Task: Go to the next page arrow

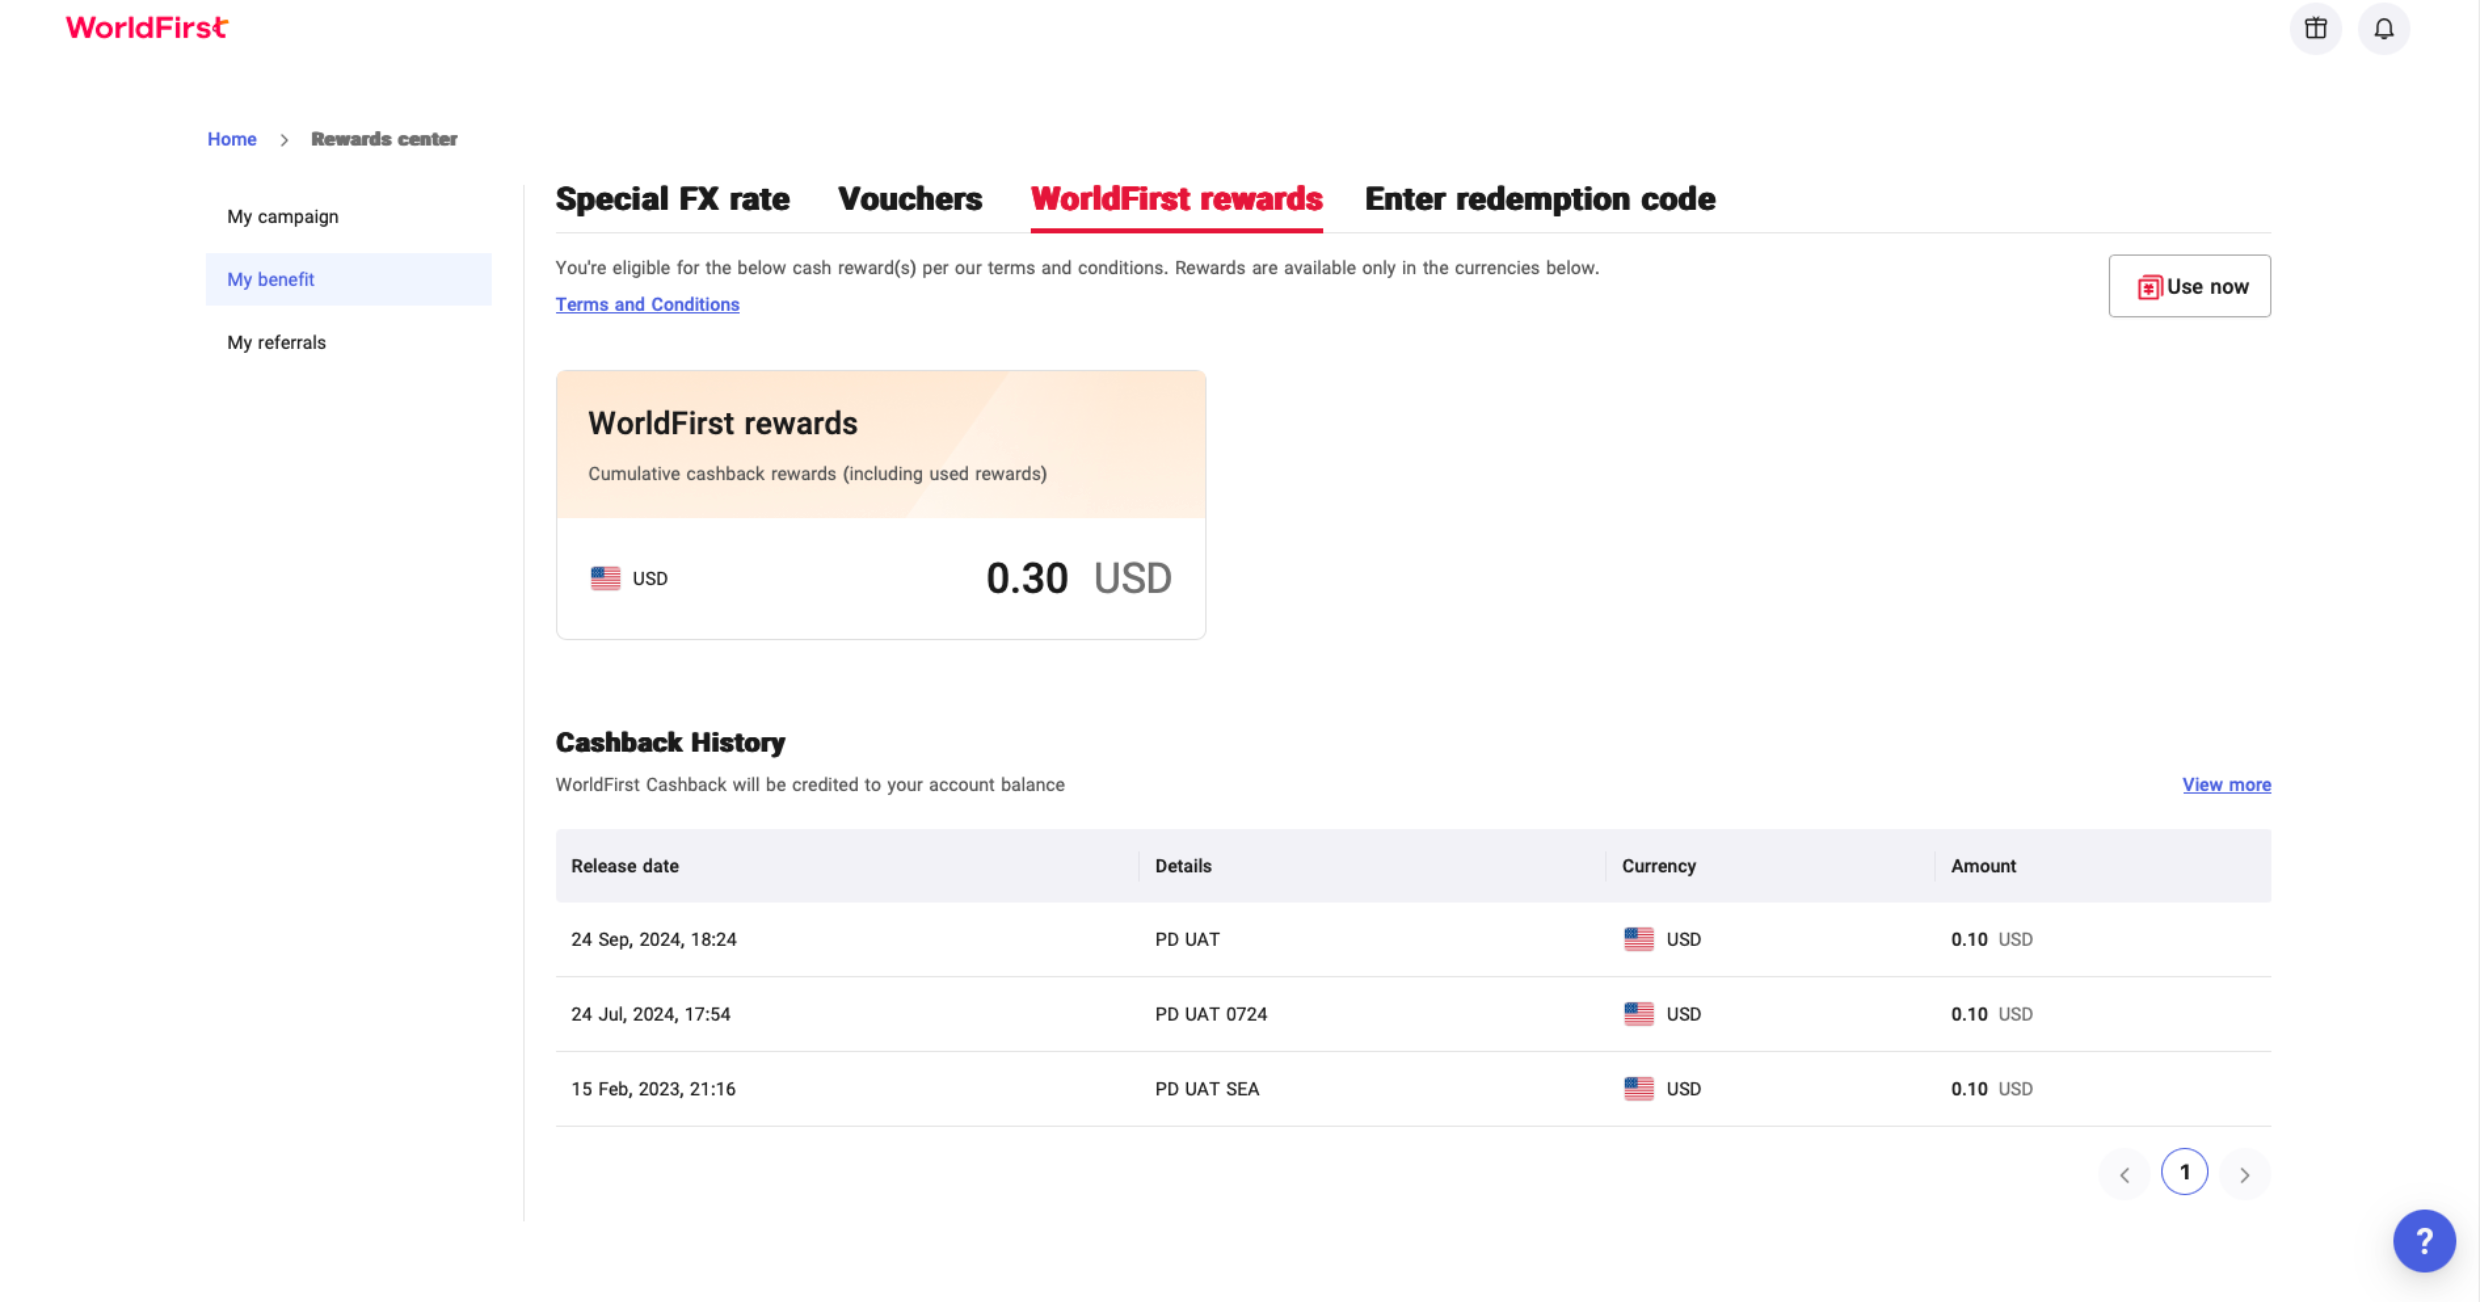Action: point(2244,1174)
